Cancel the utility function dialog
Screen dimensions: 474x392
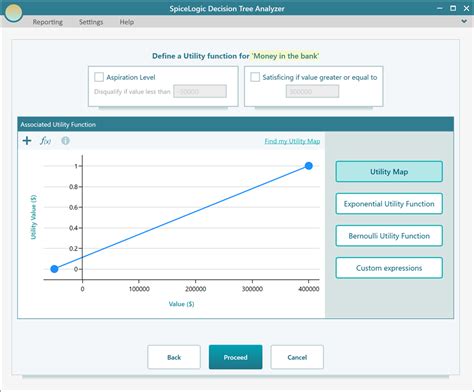297,357
